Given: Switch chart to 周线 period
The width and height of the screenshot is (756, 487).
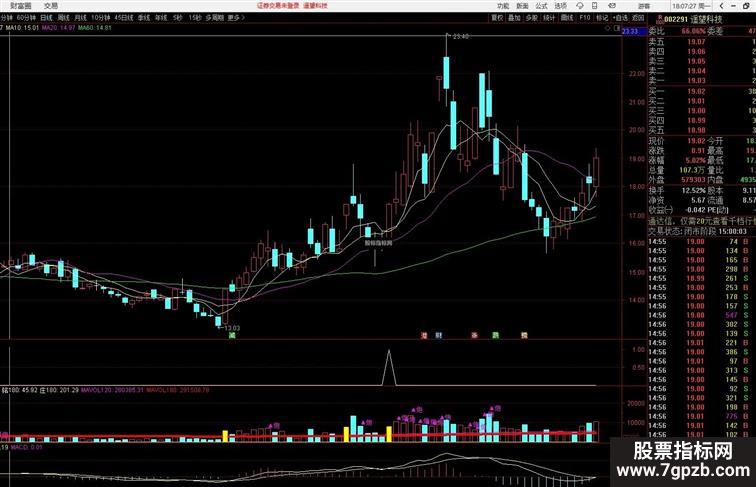Looking at the screenshot, I should (63, 17).
